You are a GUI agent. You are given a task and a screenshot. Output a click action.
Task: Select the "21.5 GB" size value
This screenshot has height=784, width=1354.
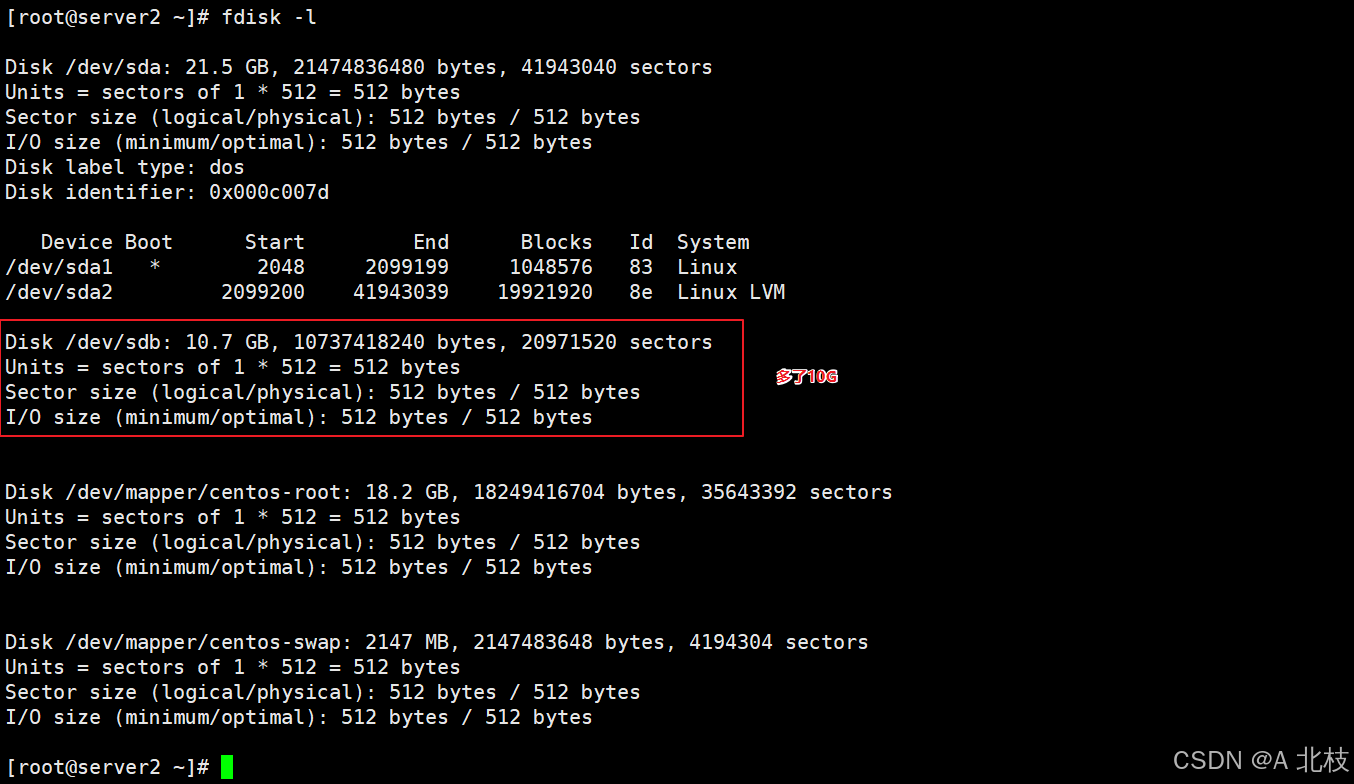point(227,67)
